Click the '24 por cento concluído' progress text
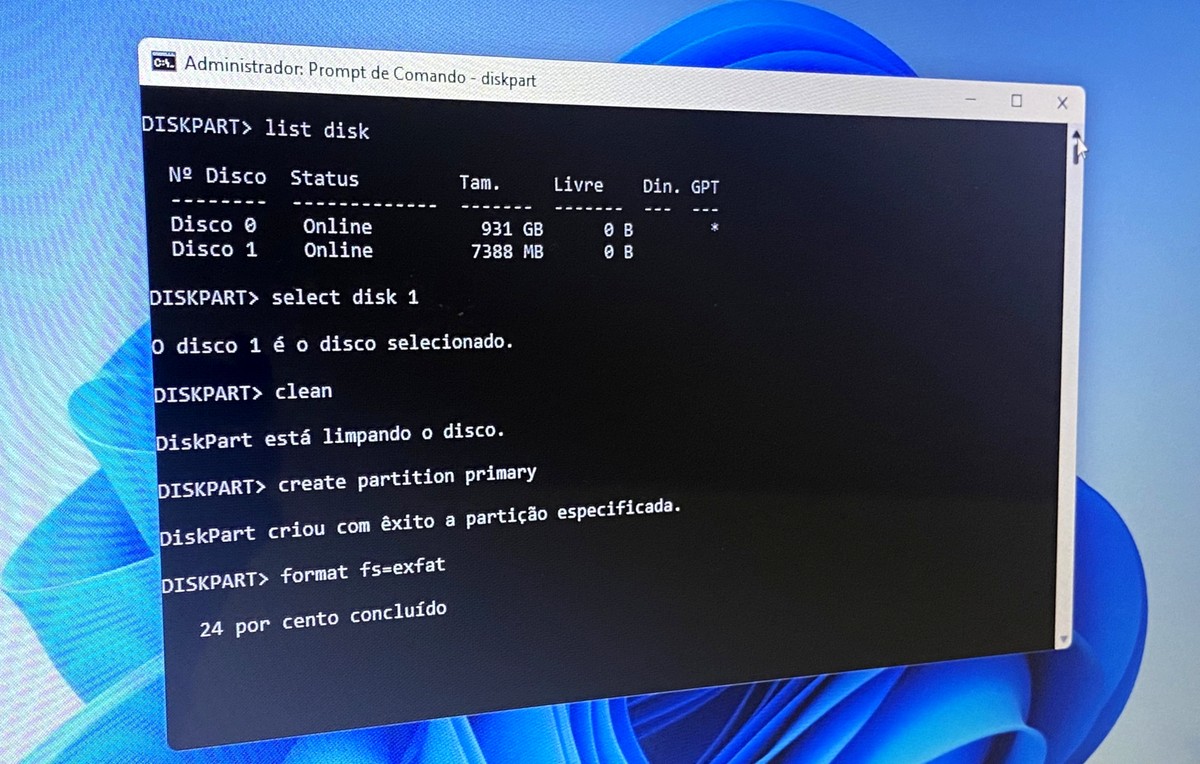The height and width of the screenshot is (764, 1200). 323,619
